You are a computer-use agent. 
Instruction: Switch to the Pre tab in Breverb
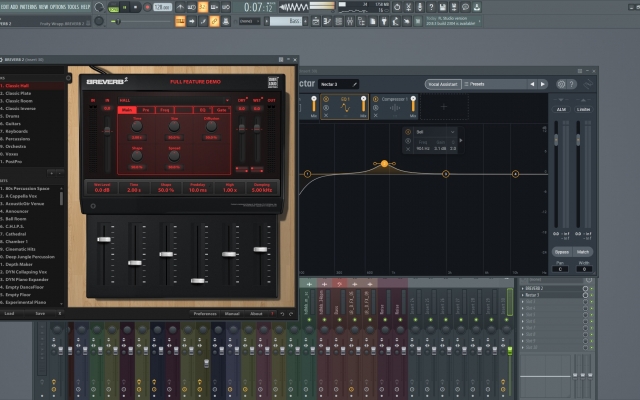click(x=146, y=110)
